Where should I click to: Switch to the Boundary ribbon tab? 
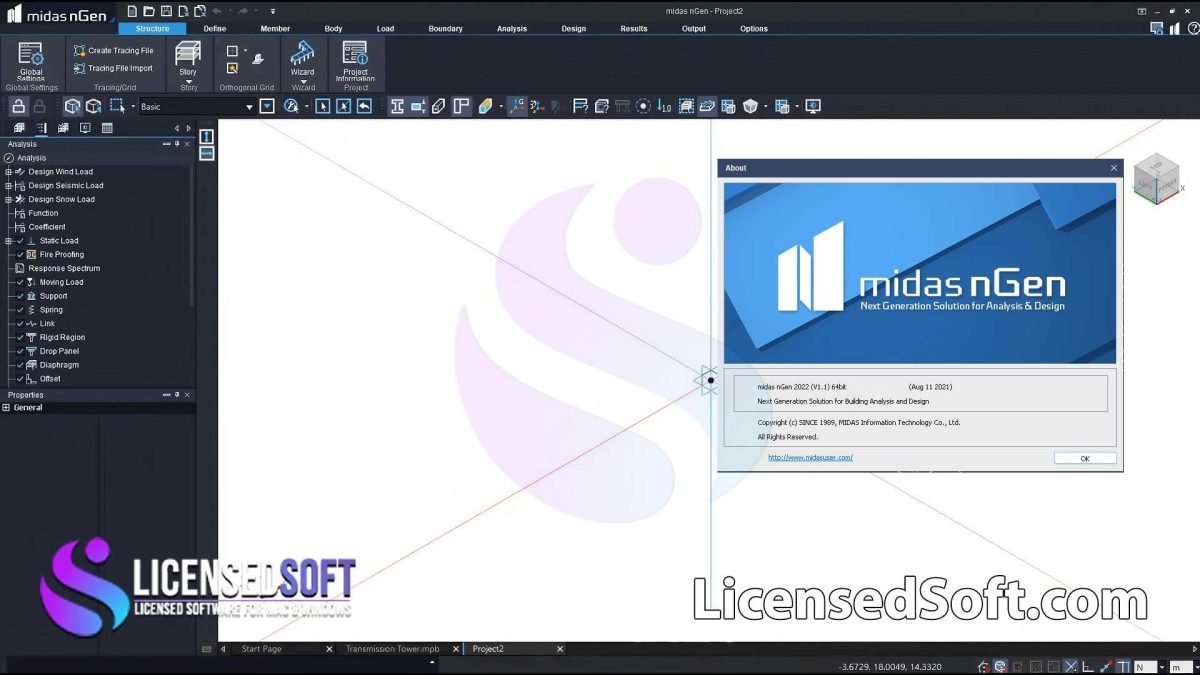click(445, 29)
